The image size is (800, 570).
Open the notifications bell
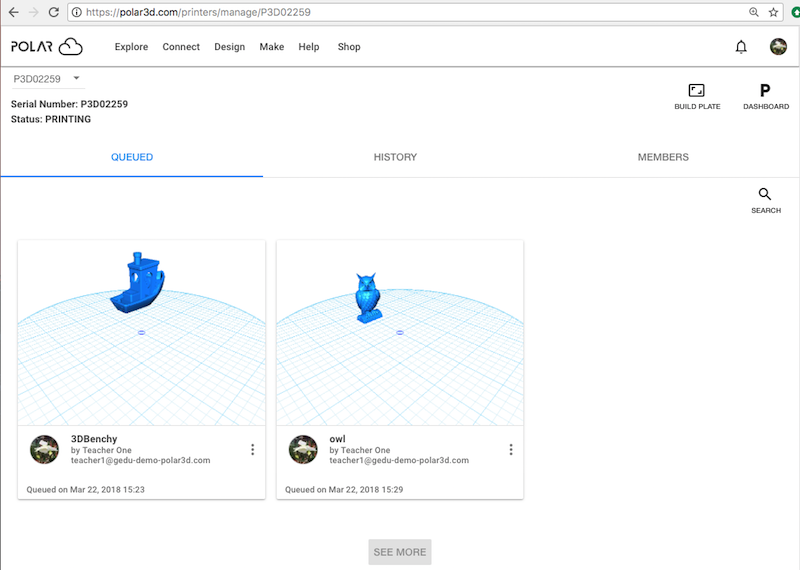(741, 47)
